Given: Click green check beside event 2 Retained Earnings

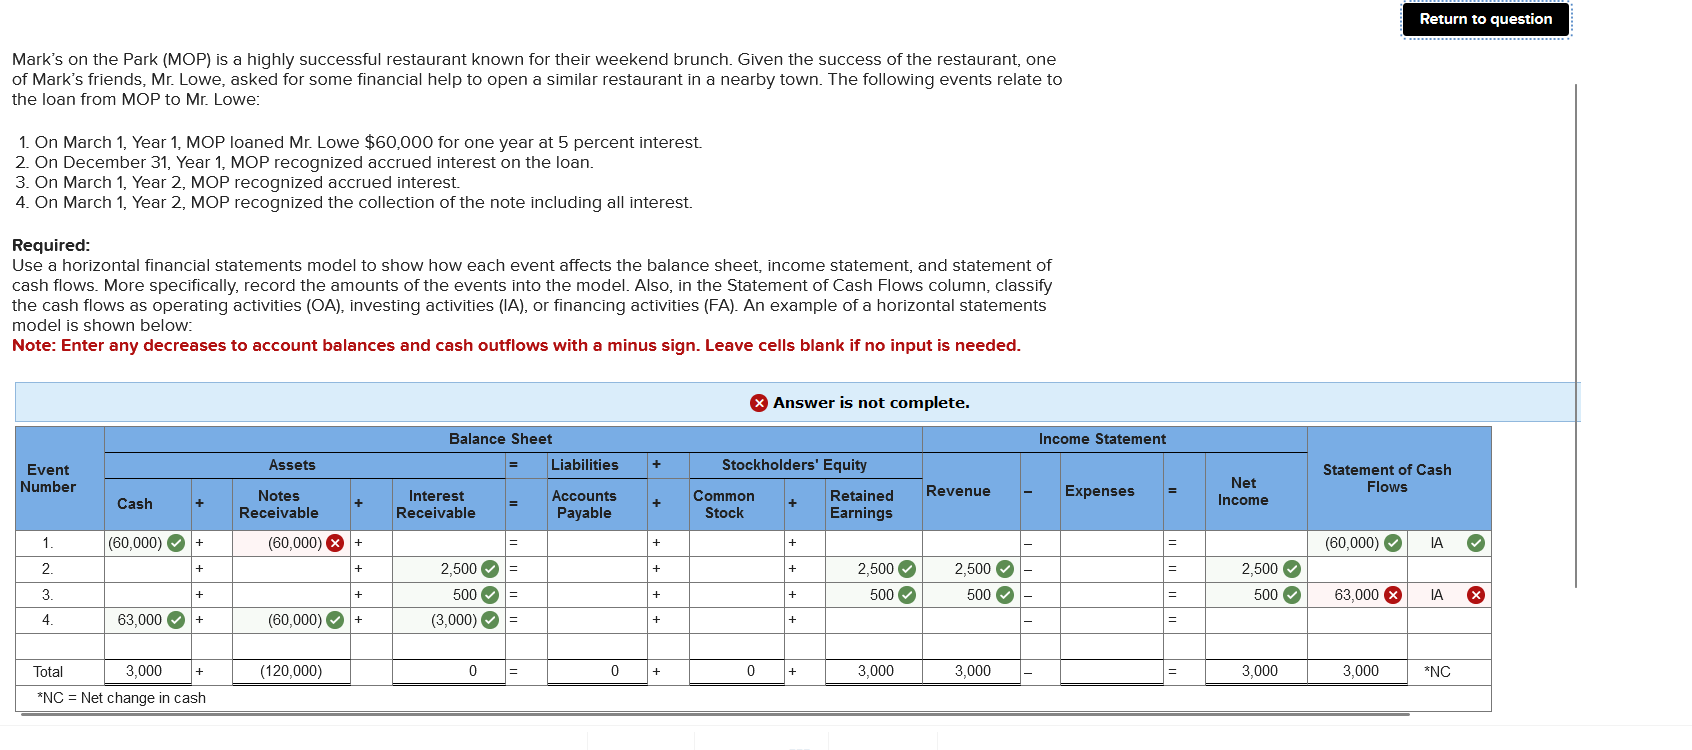Looking at the screenshot, I should 907,569.
